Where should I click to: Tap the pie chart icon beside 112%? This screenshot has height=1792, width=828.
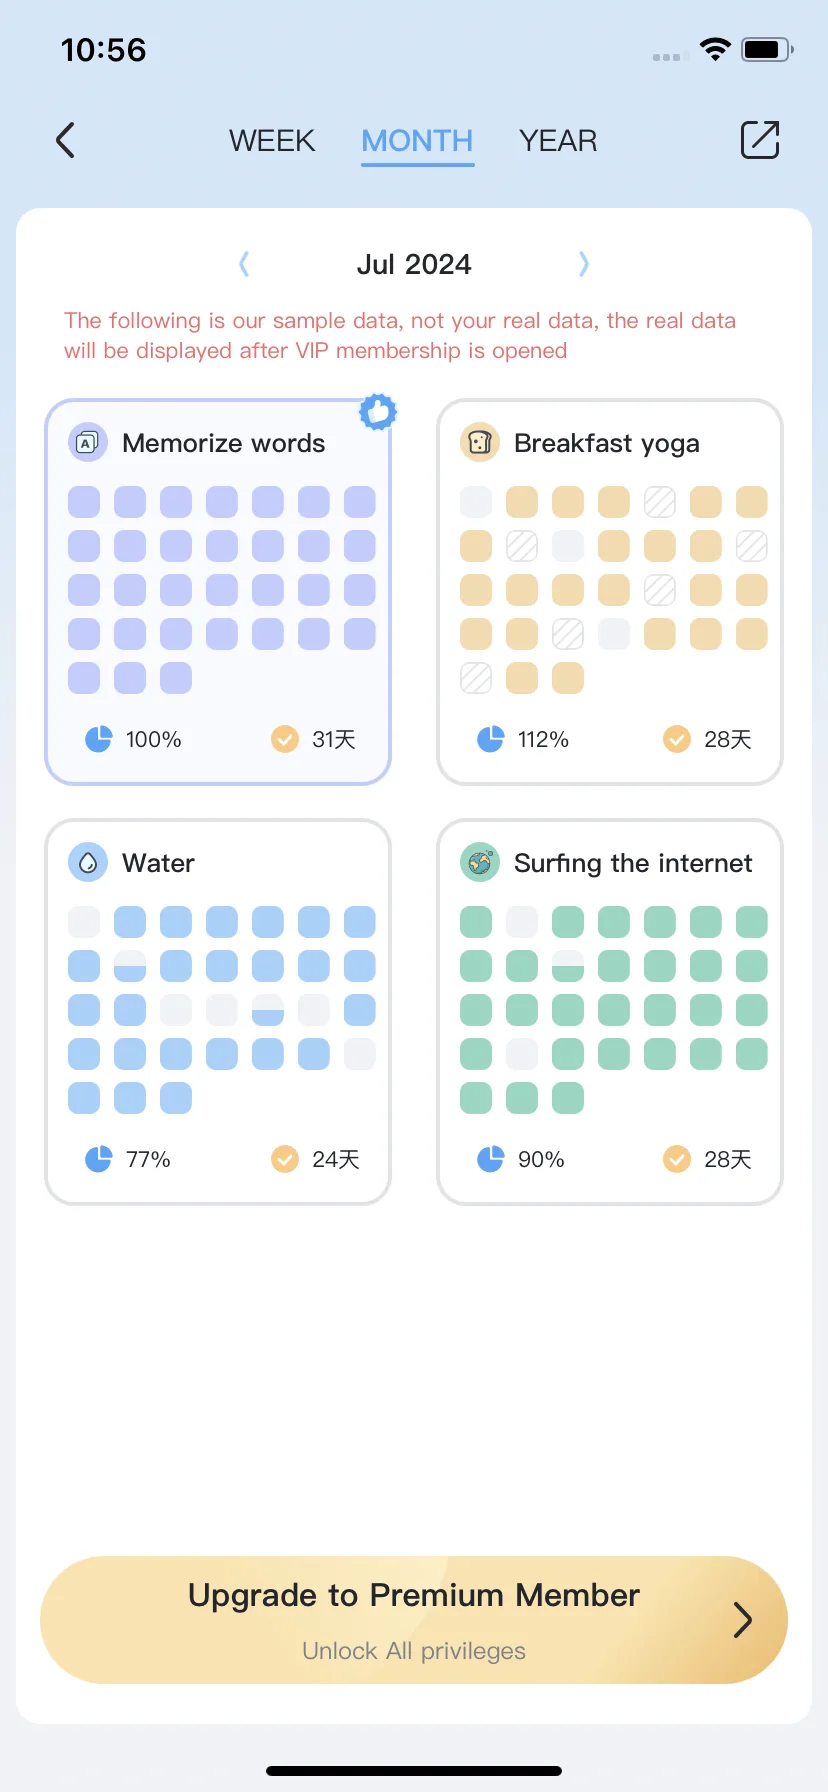490,739
